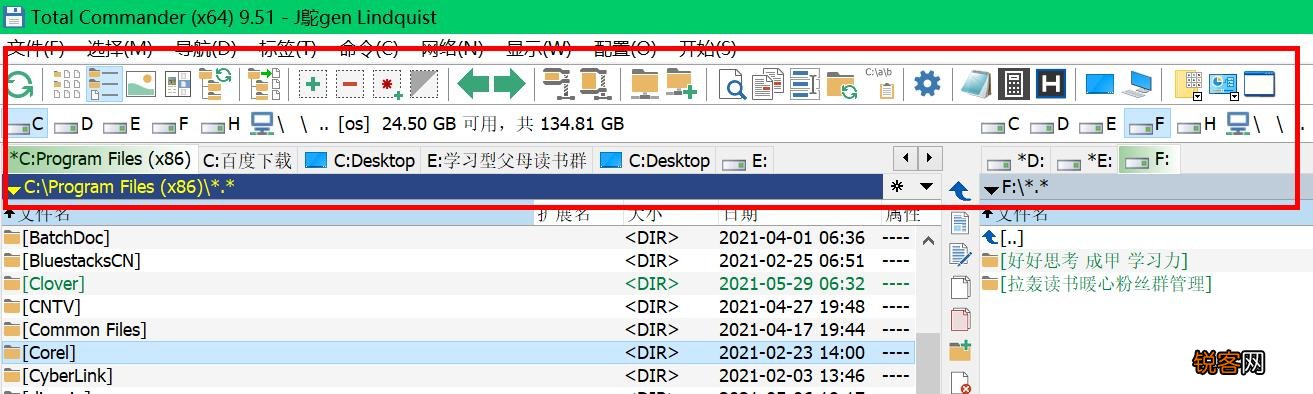
Task: Toggle the quick view panel icon
Action: pyautogui.click(x=178, y=84)
